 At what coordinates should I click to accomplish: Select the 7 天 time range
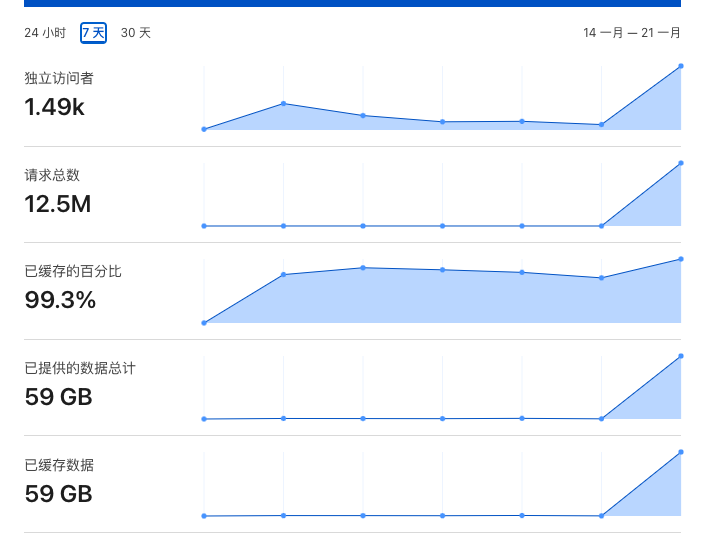(x=93, y=33)
